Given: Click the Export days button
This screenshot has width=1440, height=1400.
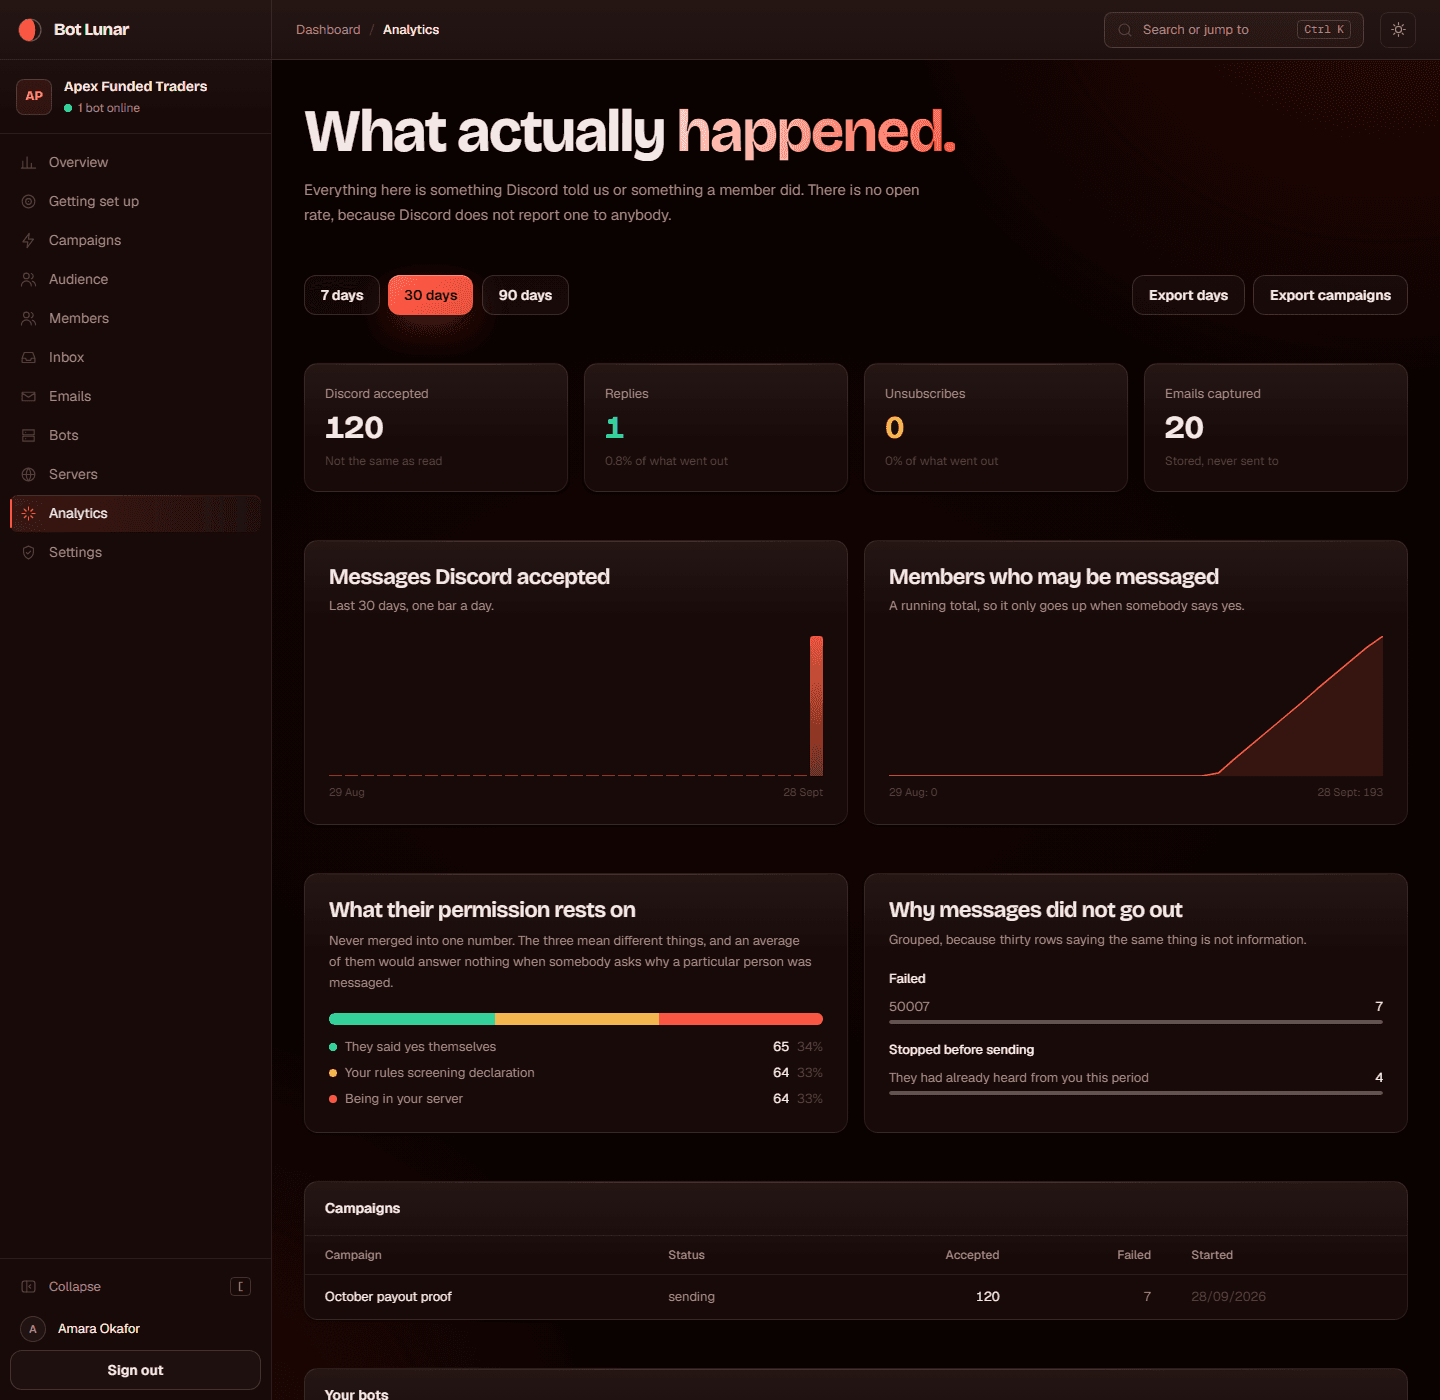Looking at the screenshot, I should [x=1188, y=295].
